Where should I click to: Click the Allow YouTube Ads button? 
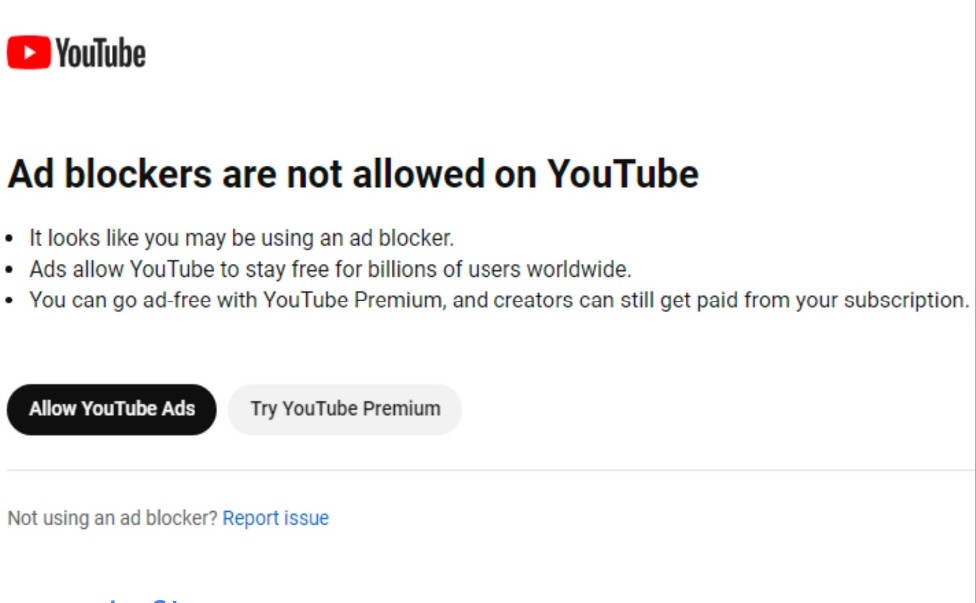(x=111, y=409)
